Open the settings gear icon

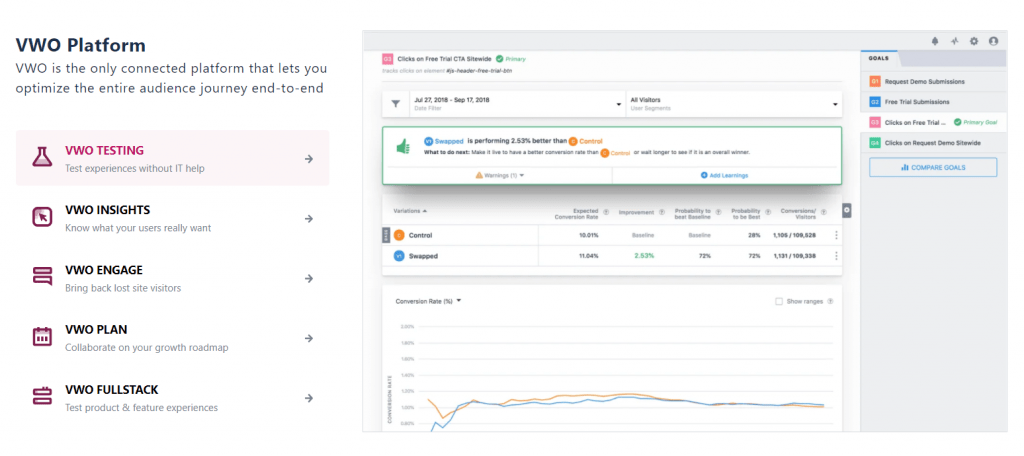(974, 41)
